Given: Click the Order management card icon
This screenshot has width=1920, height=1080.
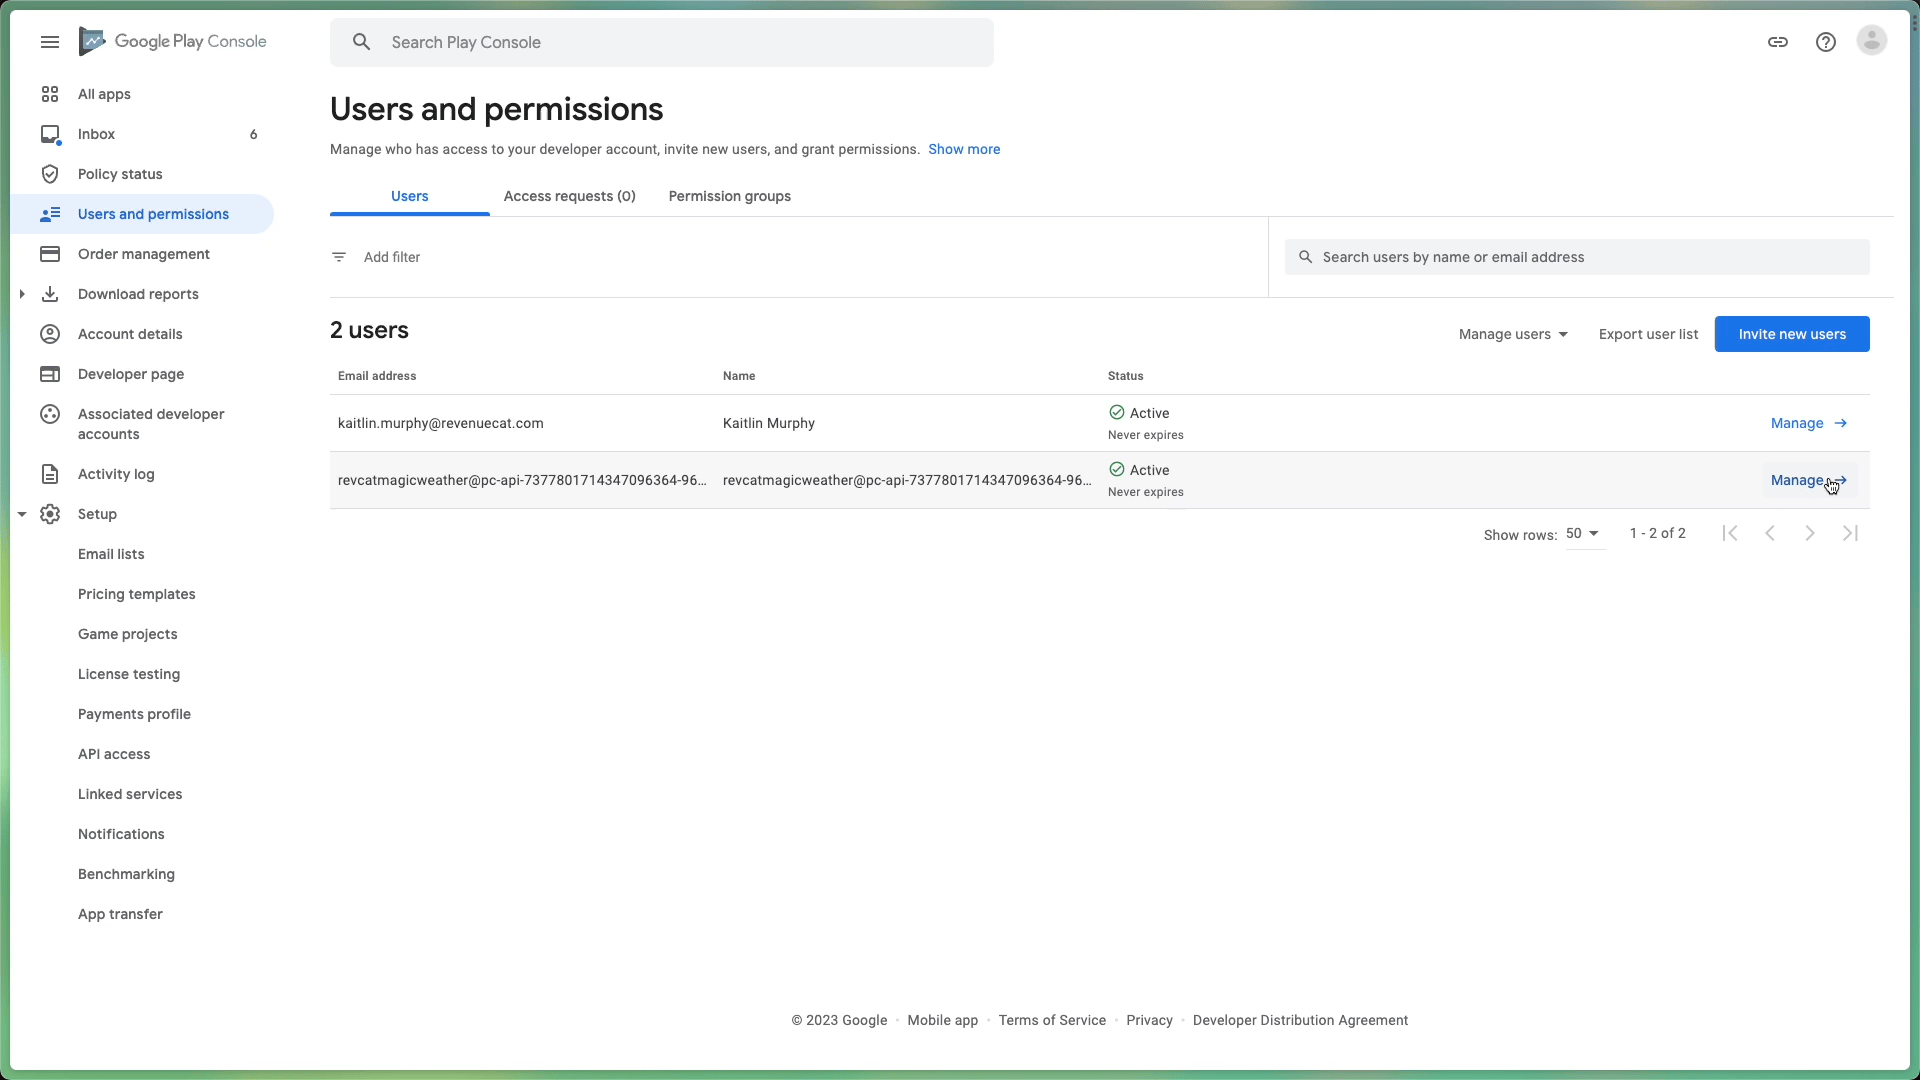Looking at the screenshot, I should click(50, 254).
